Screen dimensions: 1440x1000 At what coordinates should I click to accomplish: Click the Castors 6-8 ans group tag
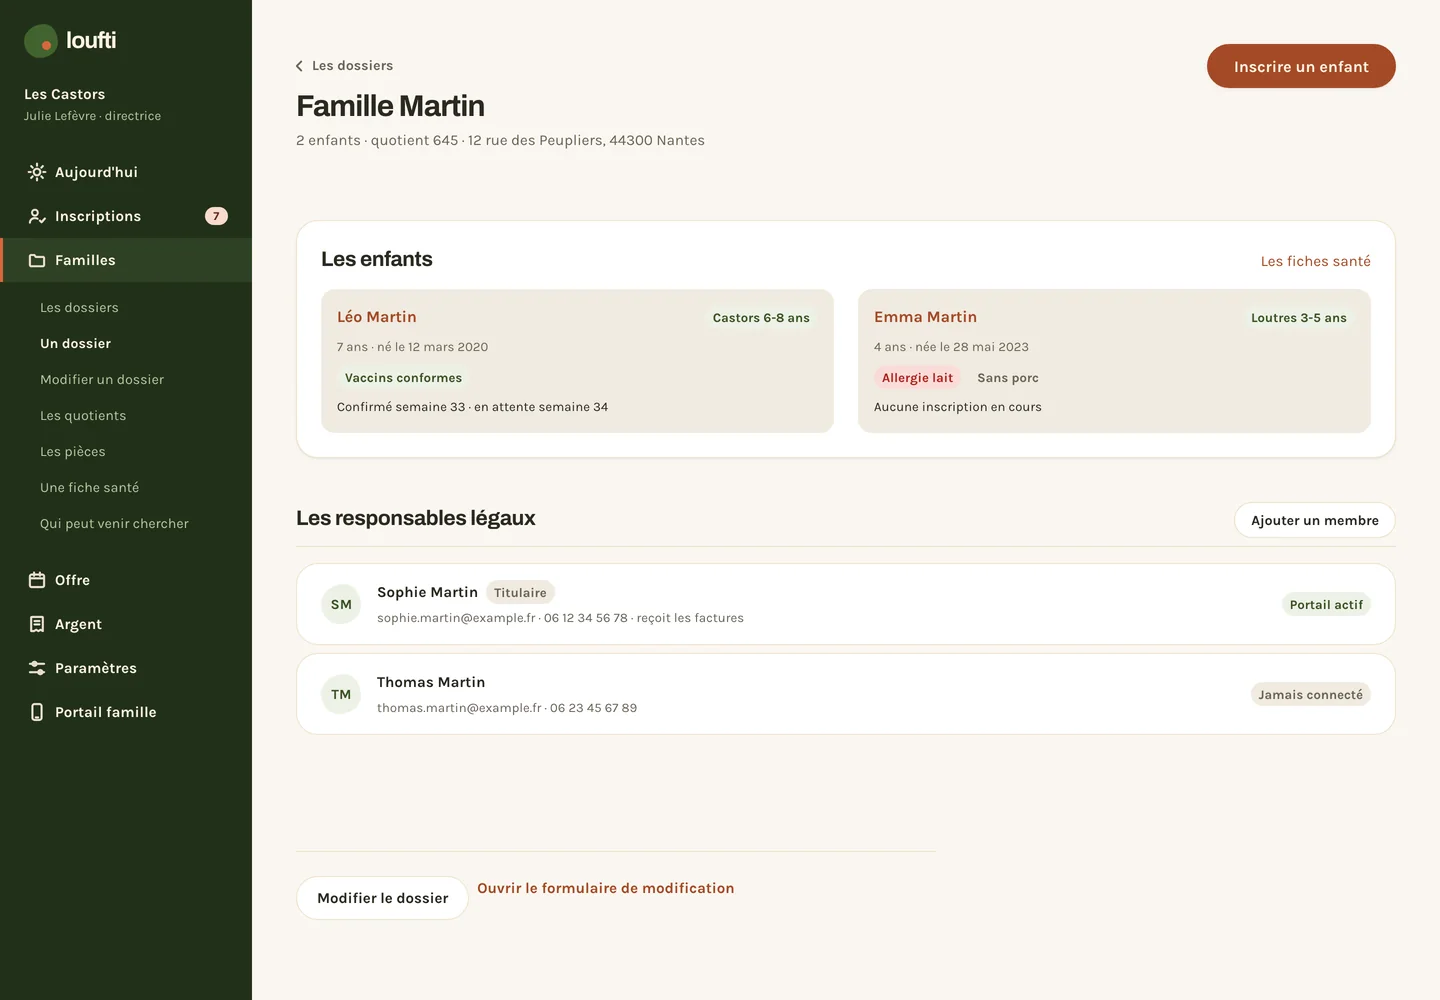pos(761,318)
